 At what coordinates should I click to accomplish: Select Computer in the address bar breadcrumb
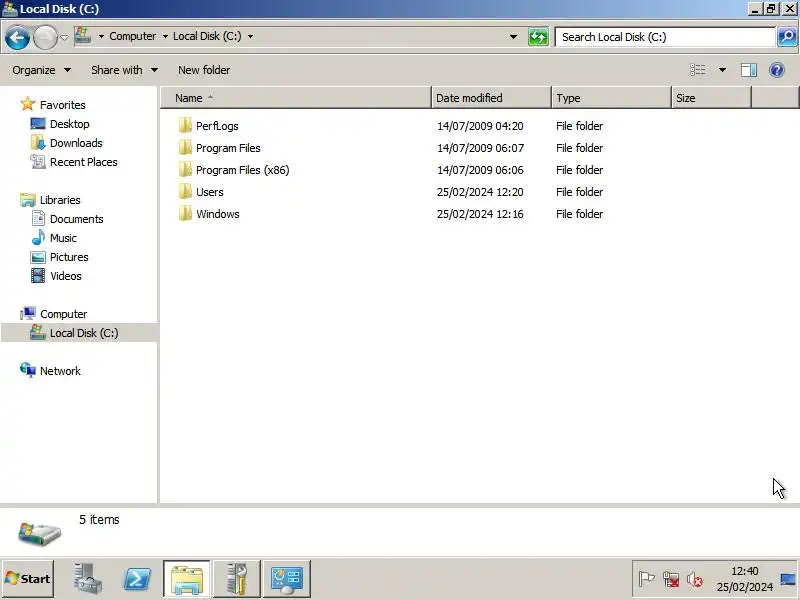tap(133, 36)
